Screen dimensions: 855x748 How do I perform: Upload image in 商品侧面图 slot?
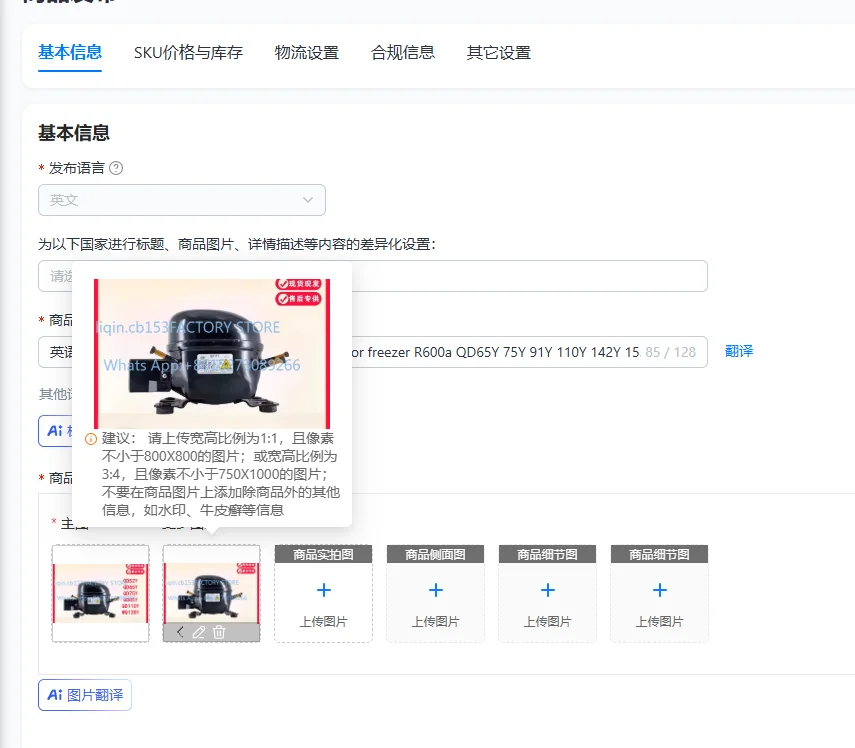pyautogui.click(x=435, y=593)
